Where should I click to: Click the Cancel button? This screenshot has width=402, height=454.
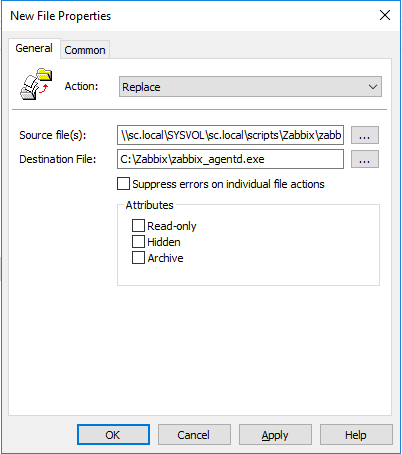[194, 435]
